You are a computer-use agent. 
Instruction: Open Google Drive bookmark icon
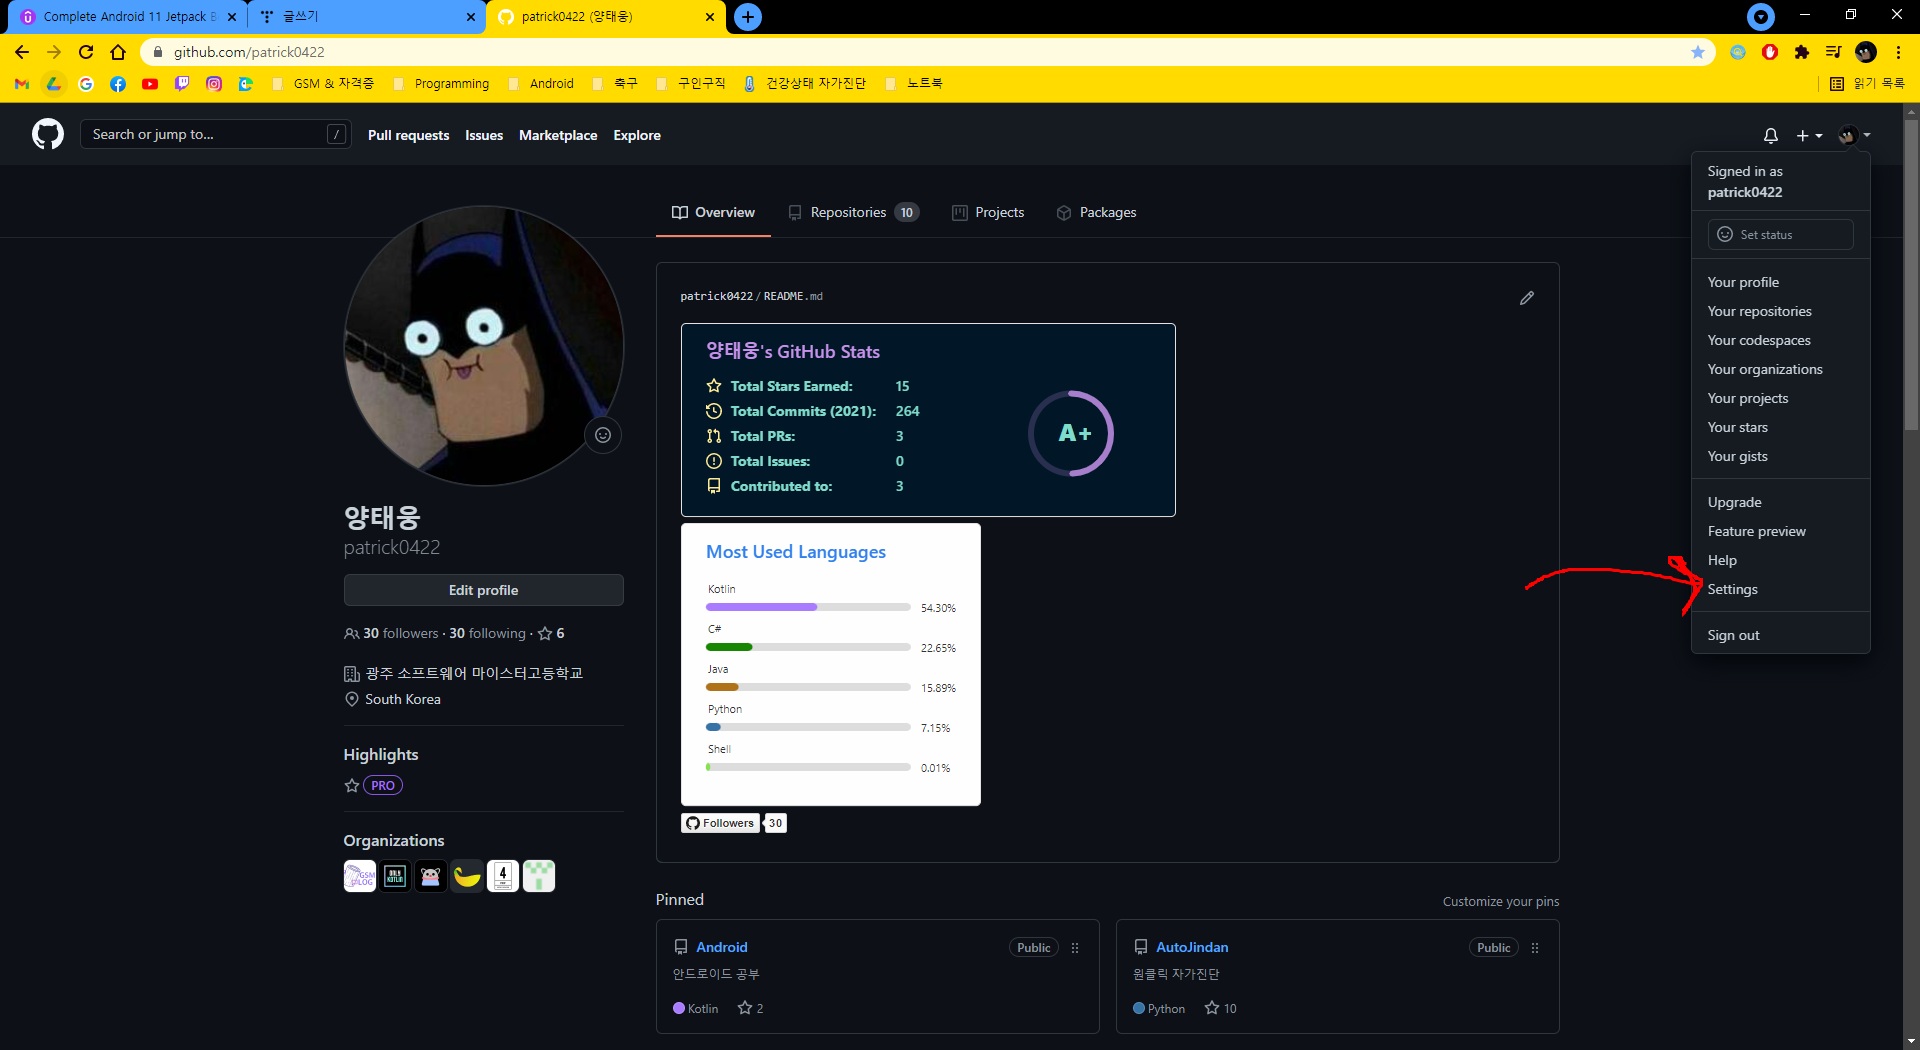pos(54,84)
